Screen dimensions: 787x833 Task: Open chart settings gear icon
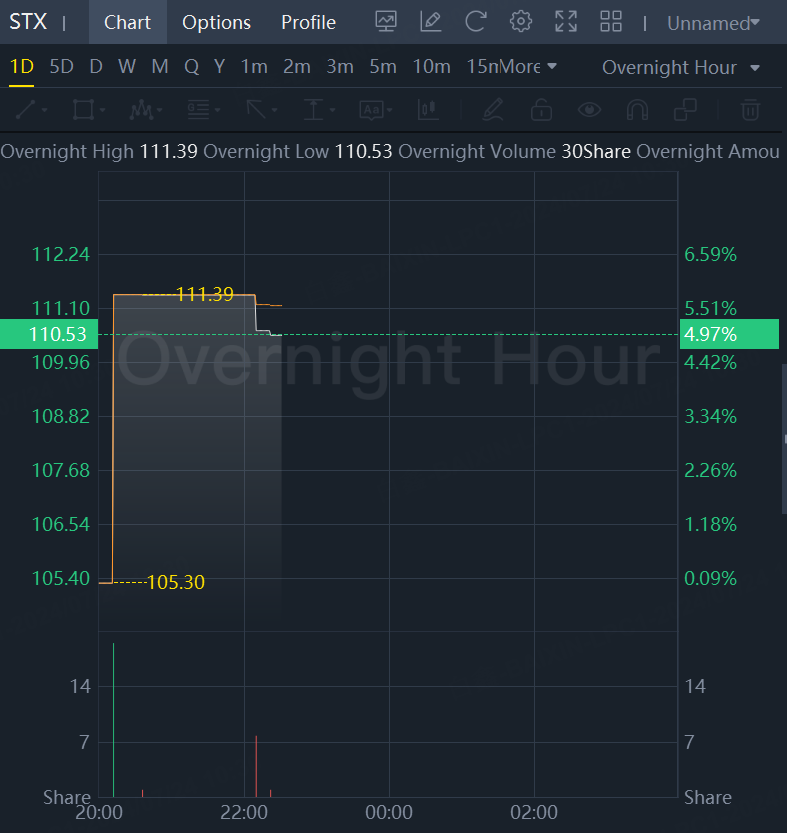(x=521, y=22)
